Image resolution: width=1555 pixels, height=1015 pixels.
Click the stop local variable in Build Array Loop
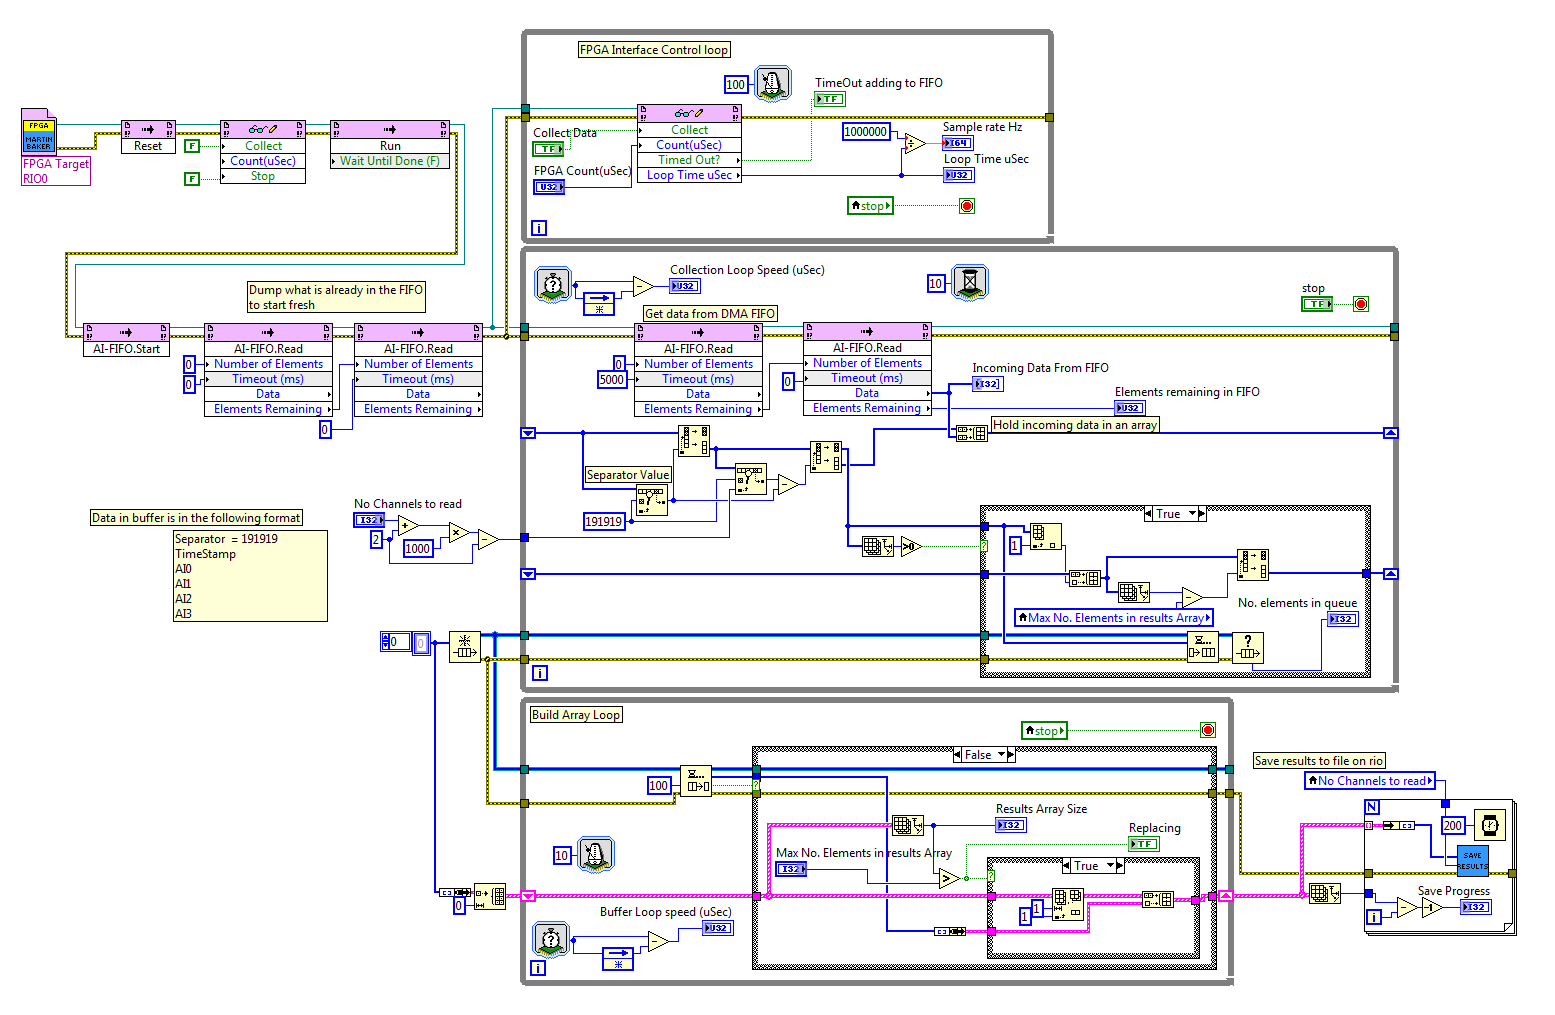(x=1045, y=731)
